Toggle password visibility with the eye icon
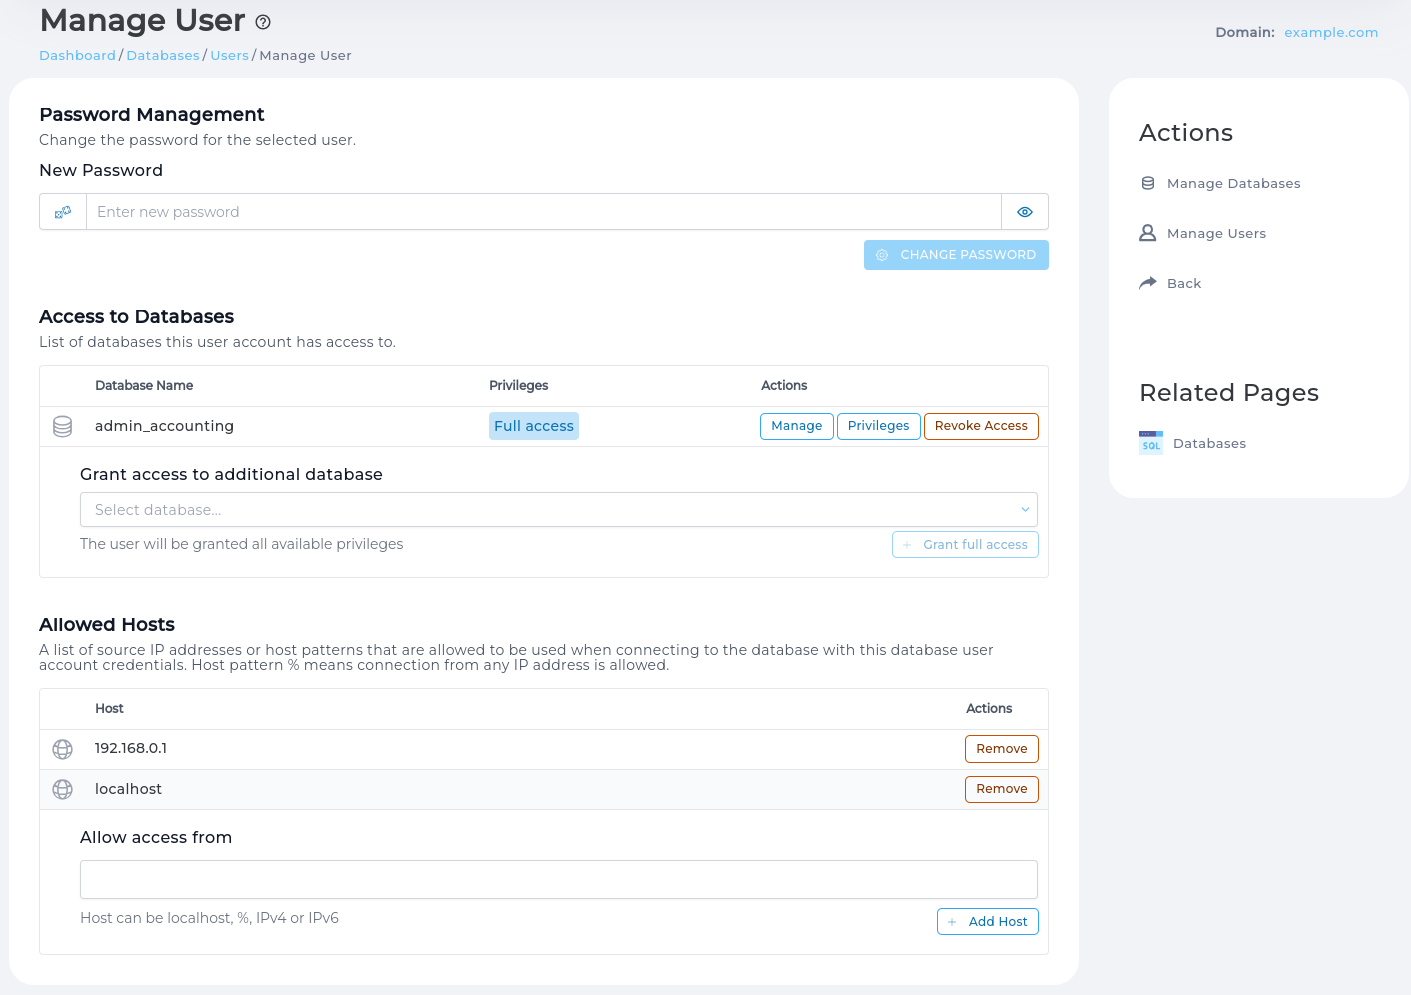Image resolution: width=1411 pixels, height=995 pixels. pos(1024,211)
